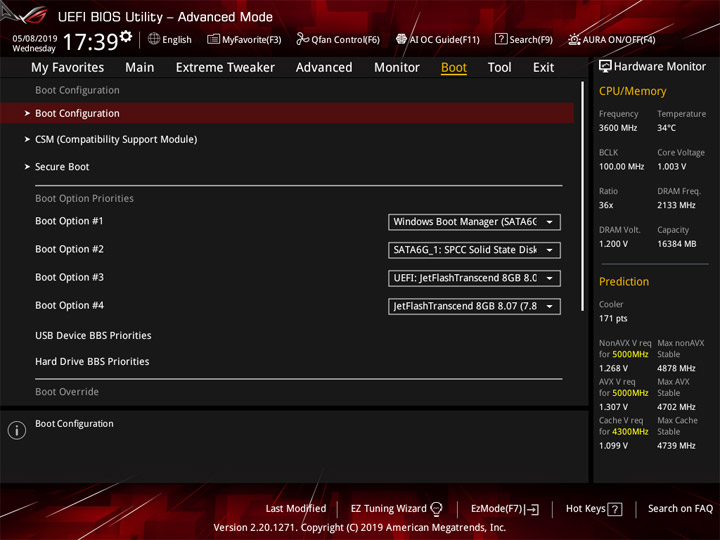Click the MyFavorite list icon
The height and width of the screenshot is (540, 720).
coord(213,39)
